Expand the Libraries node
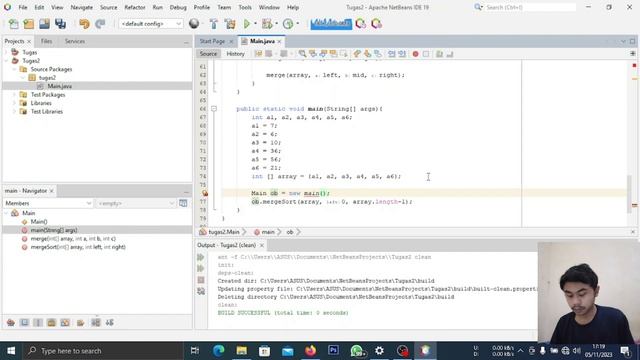 pyautogui.click(x=14, y=103)
